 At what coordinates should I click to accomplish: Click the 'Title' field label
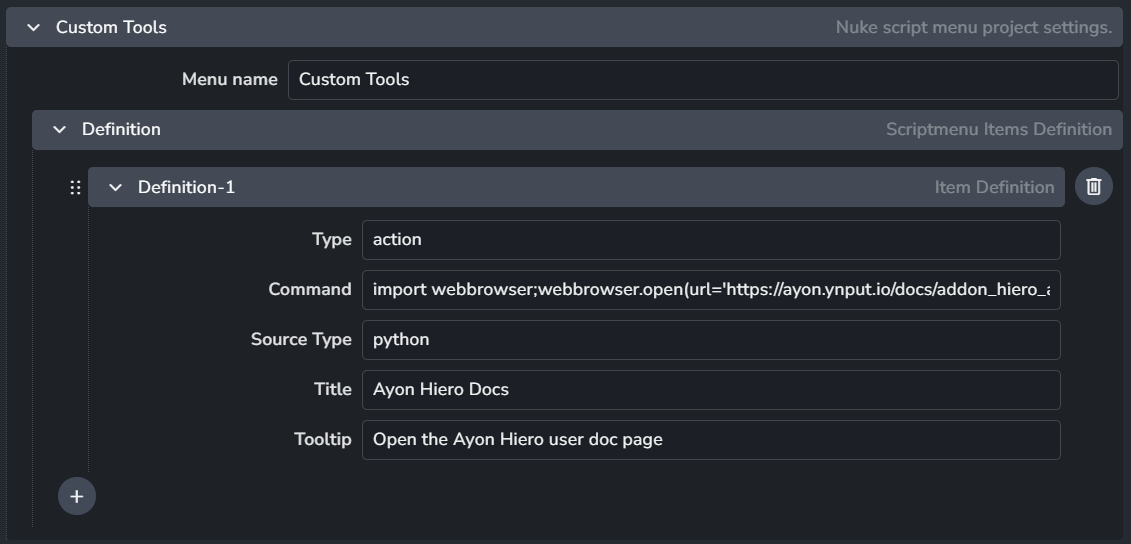[333, 390]
